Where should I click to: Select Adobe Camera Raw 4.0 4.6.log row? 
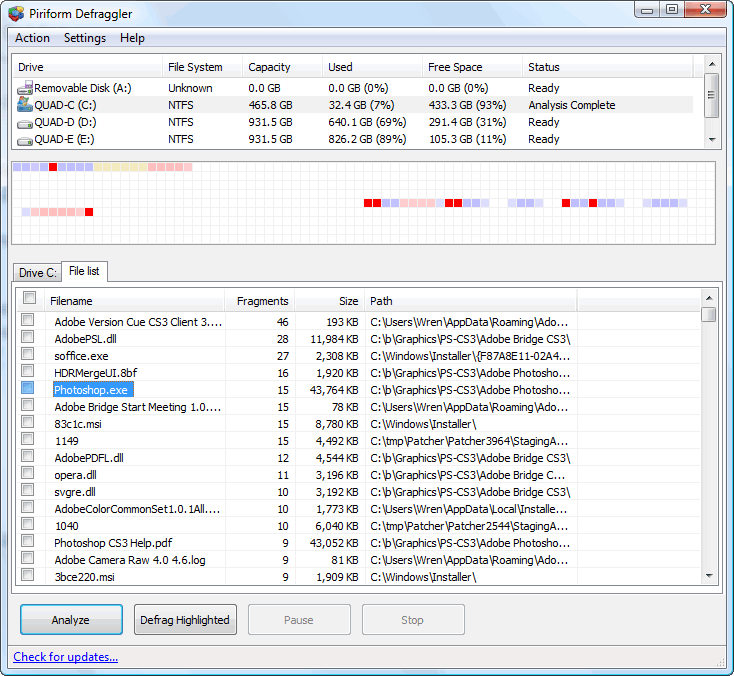pos(359,560)
